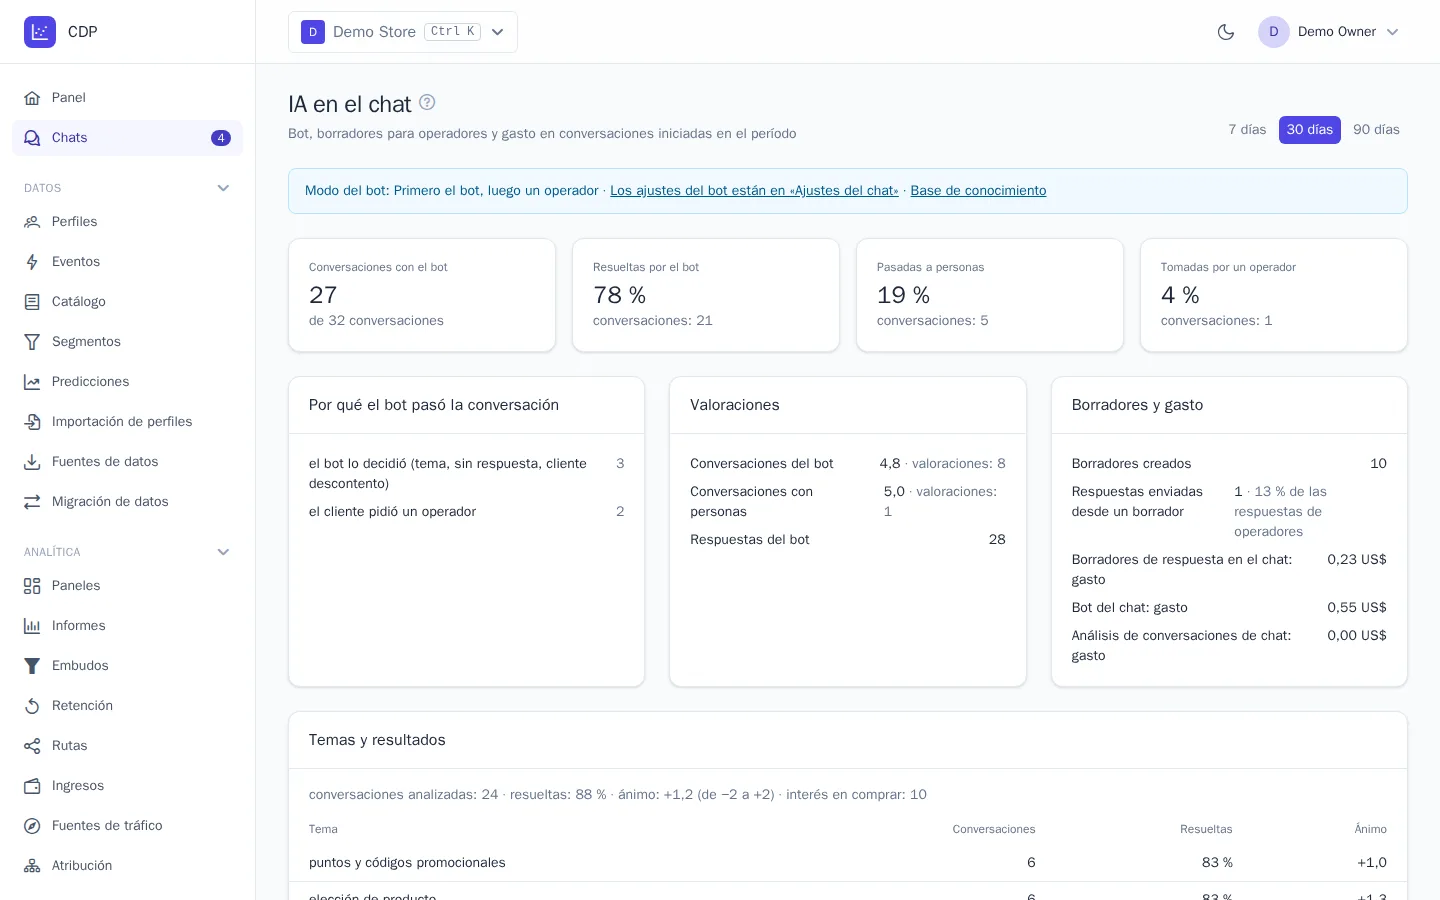Select the 30 días period tab
1440x900 pixels.
tap(1310, 130)
